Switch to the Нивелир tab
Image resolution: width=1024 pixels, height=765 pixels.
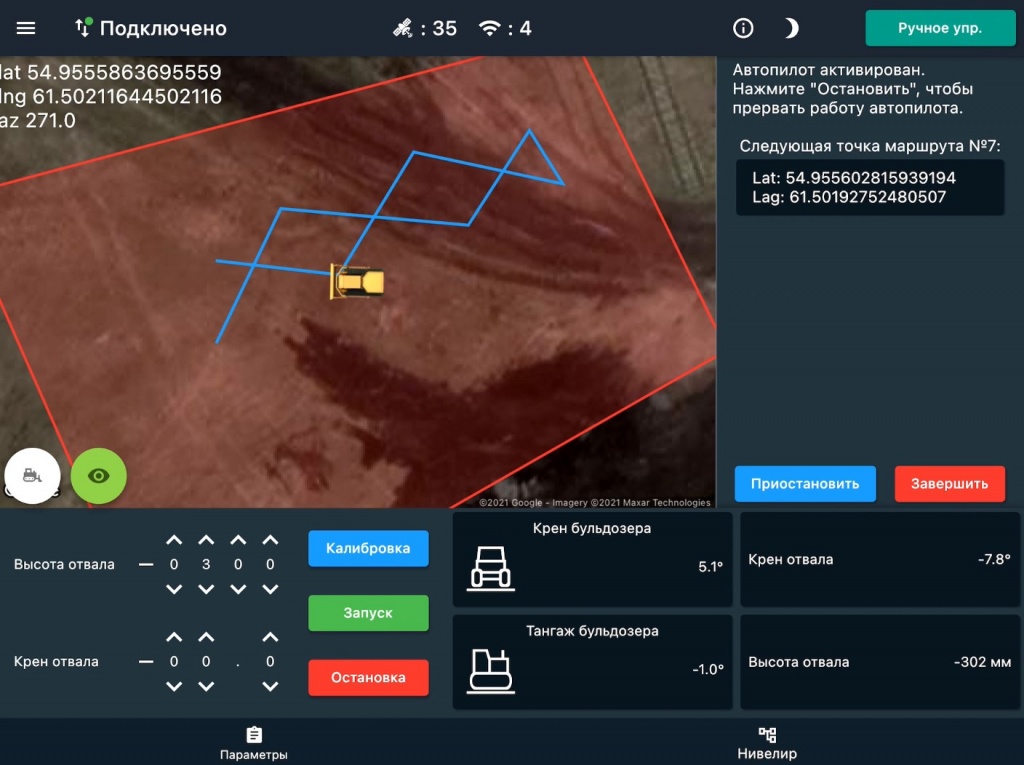point(767,743)
